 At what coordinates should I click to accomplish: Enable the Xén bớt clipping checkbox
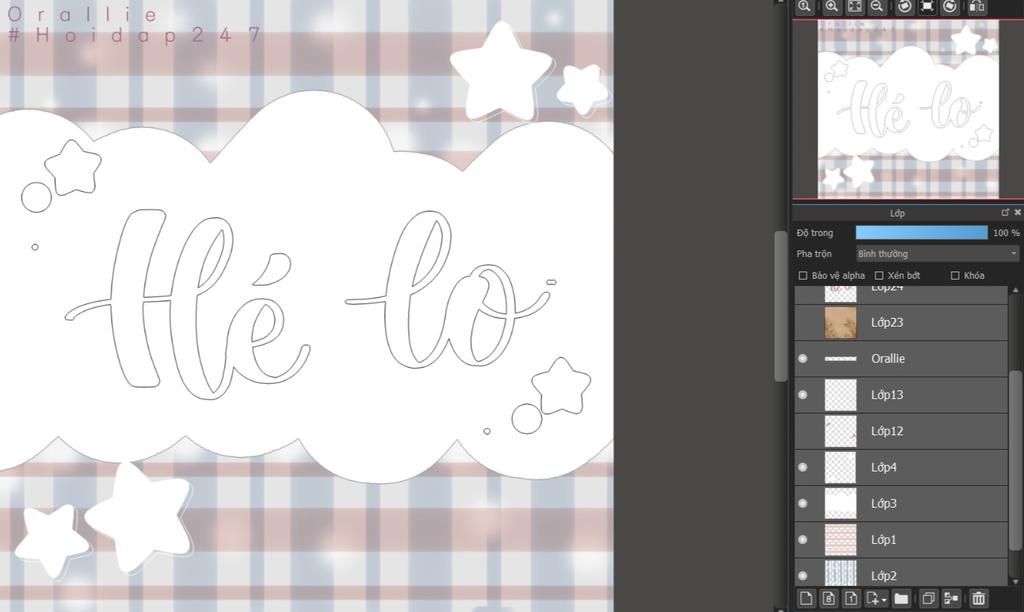(x=879, y=276)
